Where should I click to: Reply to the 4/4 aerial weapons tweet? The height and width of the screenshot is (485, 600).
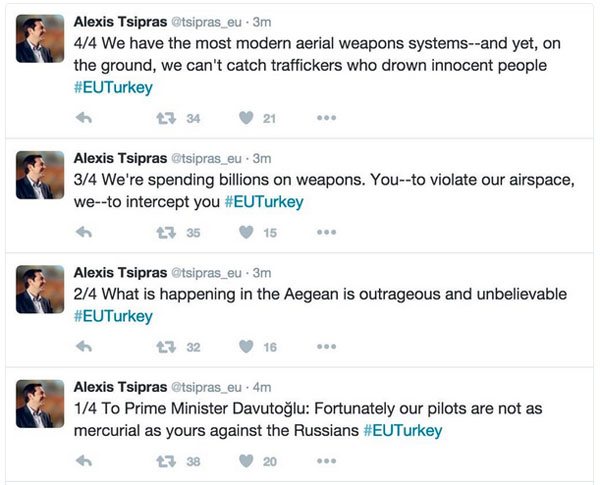[x=84, y=118]
